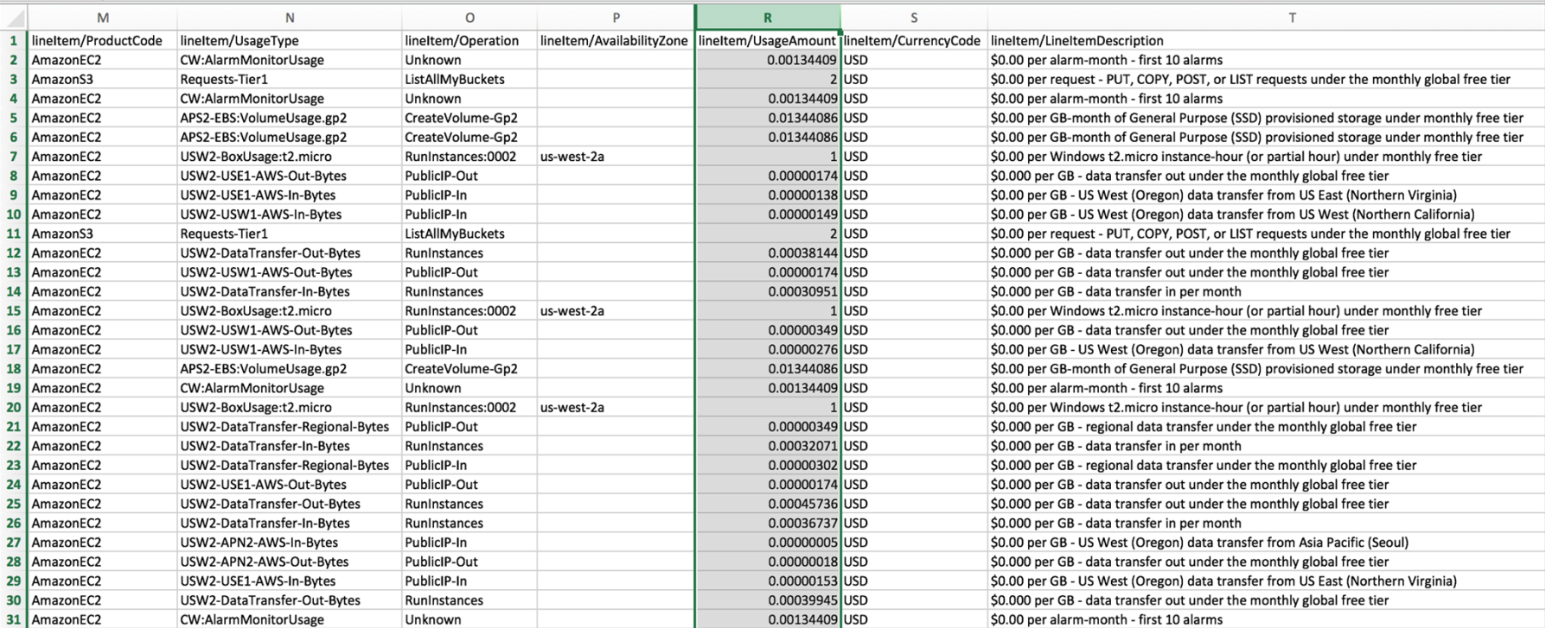Select column N header

click(289, 16)
